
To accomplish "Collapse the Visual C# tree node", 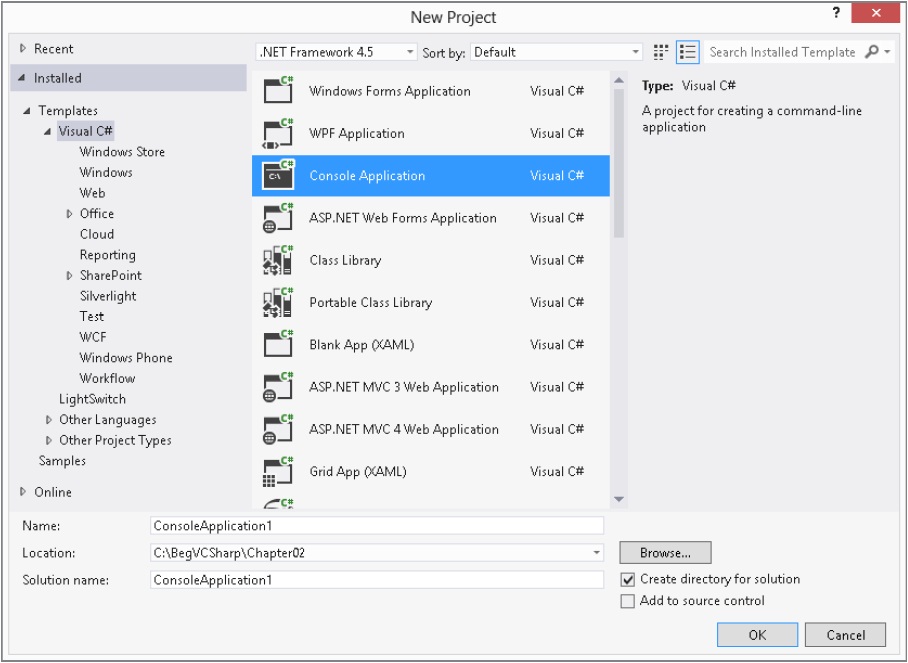I will [x=47, y=131].
